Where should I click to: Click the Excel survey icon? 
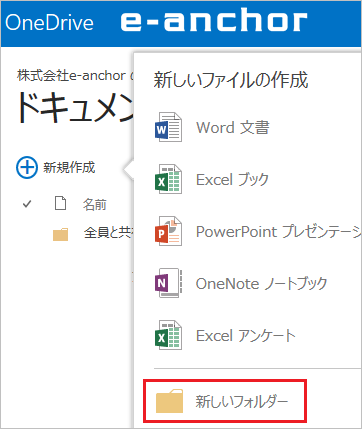coord(168,335)
